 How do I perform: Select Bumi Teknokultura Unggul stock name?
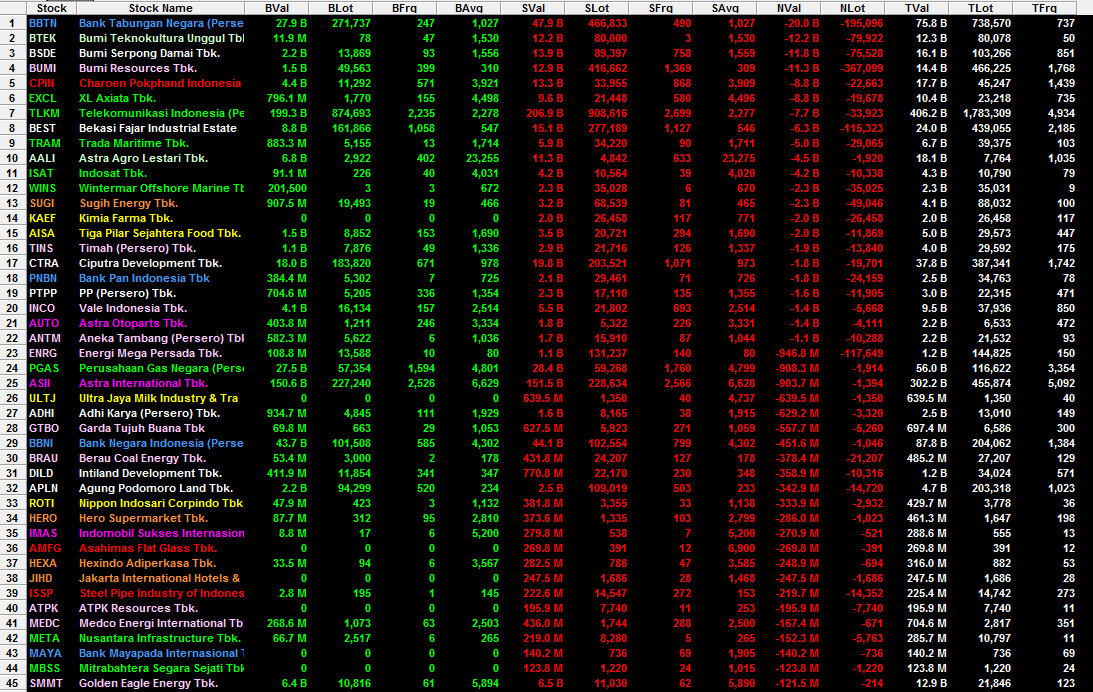point(161,38)
